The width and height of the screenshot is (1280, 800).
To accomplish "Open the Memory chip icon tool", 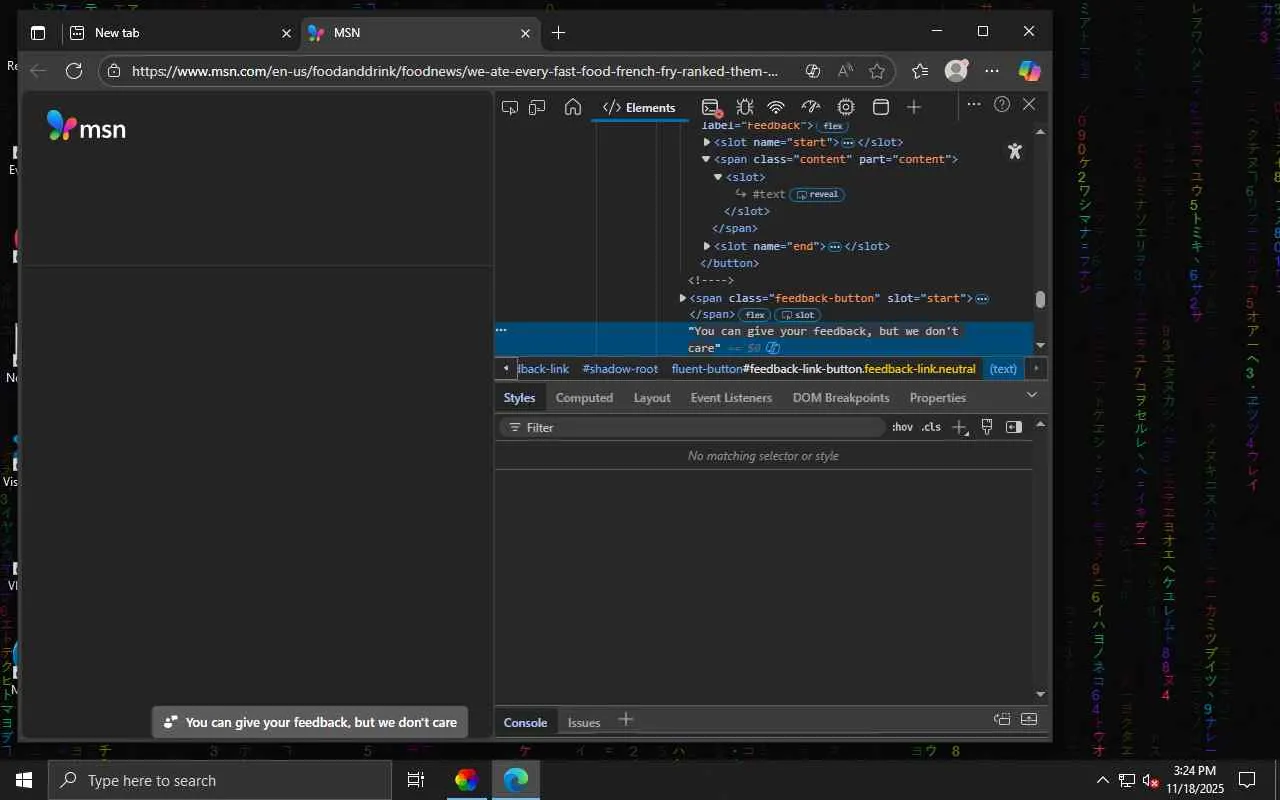I will [x=846, y=107].
